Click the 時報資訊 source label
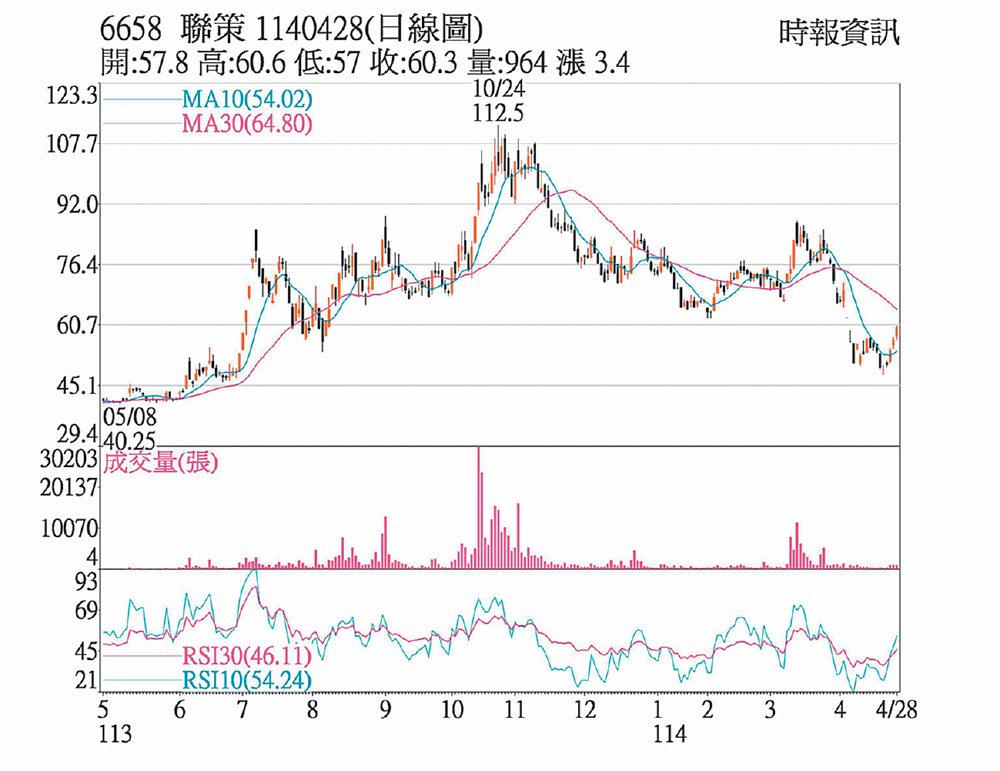The height and width of the screenshot is (771, 1000). coord(838,32)
